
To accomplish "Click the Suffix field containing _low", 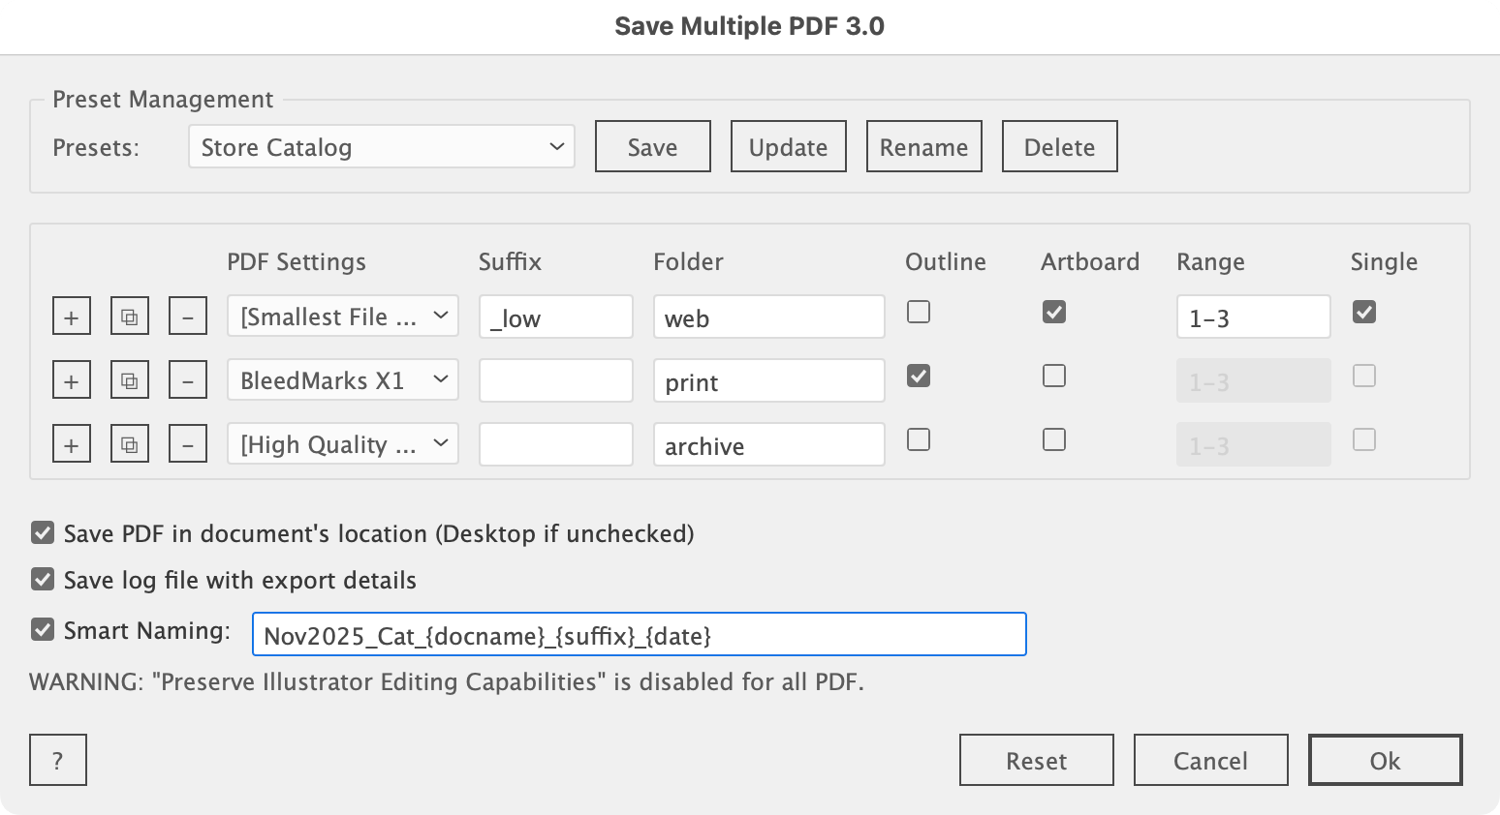I will (555, 318).
